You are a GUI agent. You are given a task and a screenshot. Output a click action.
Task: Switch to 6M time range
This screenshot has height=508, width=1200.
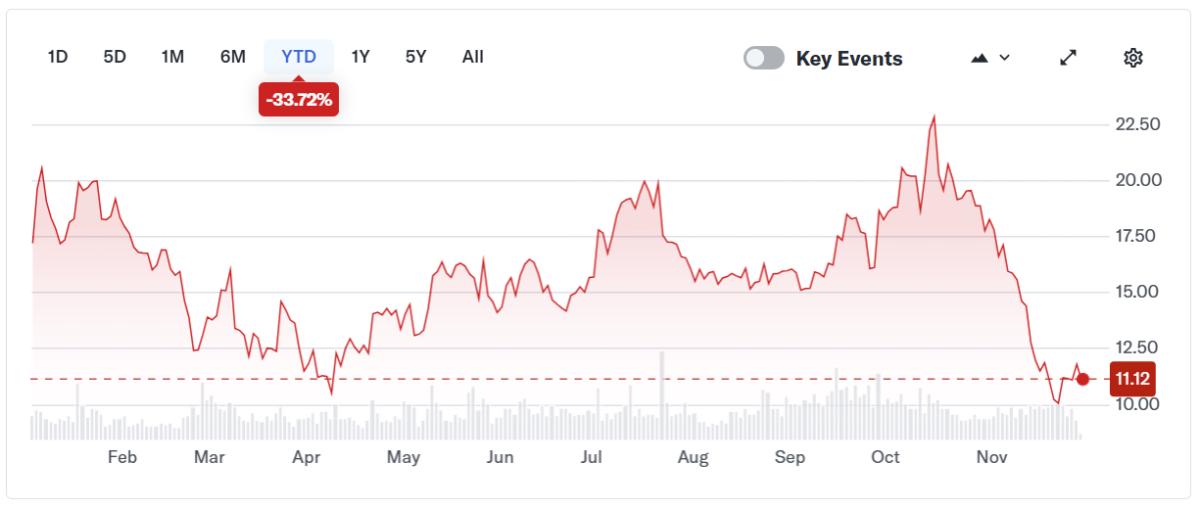pos(232,57)
